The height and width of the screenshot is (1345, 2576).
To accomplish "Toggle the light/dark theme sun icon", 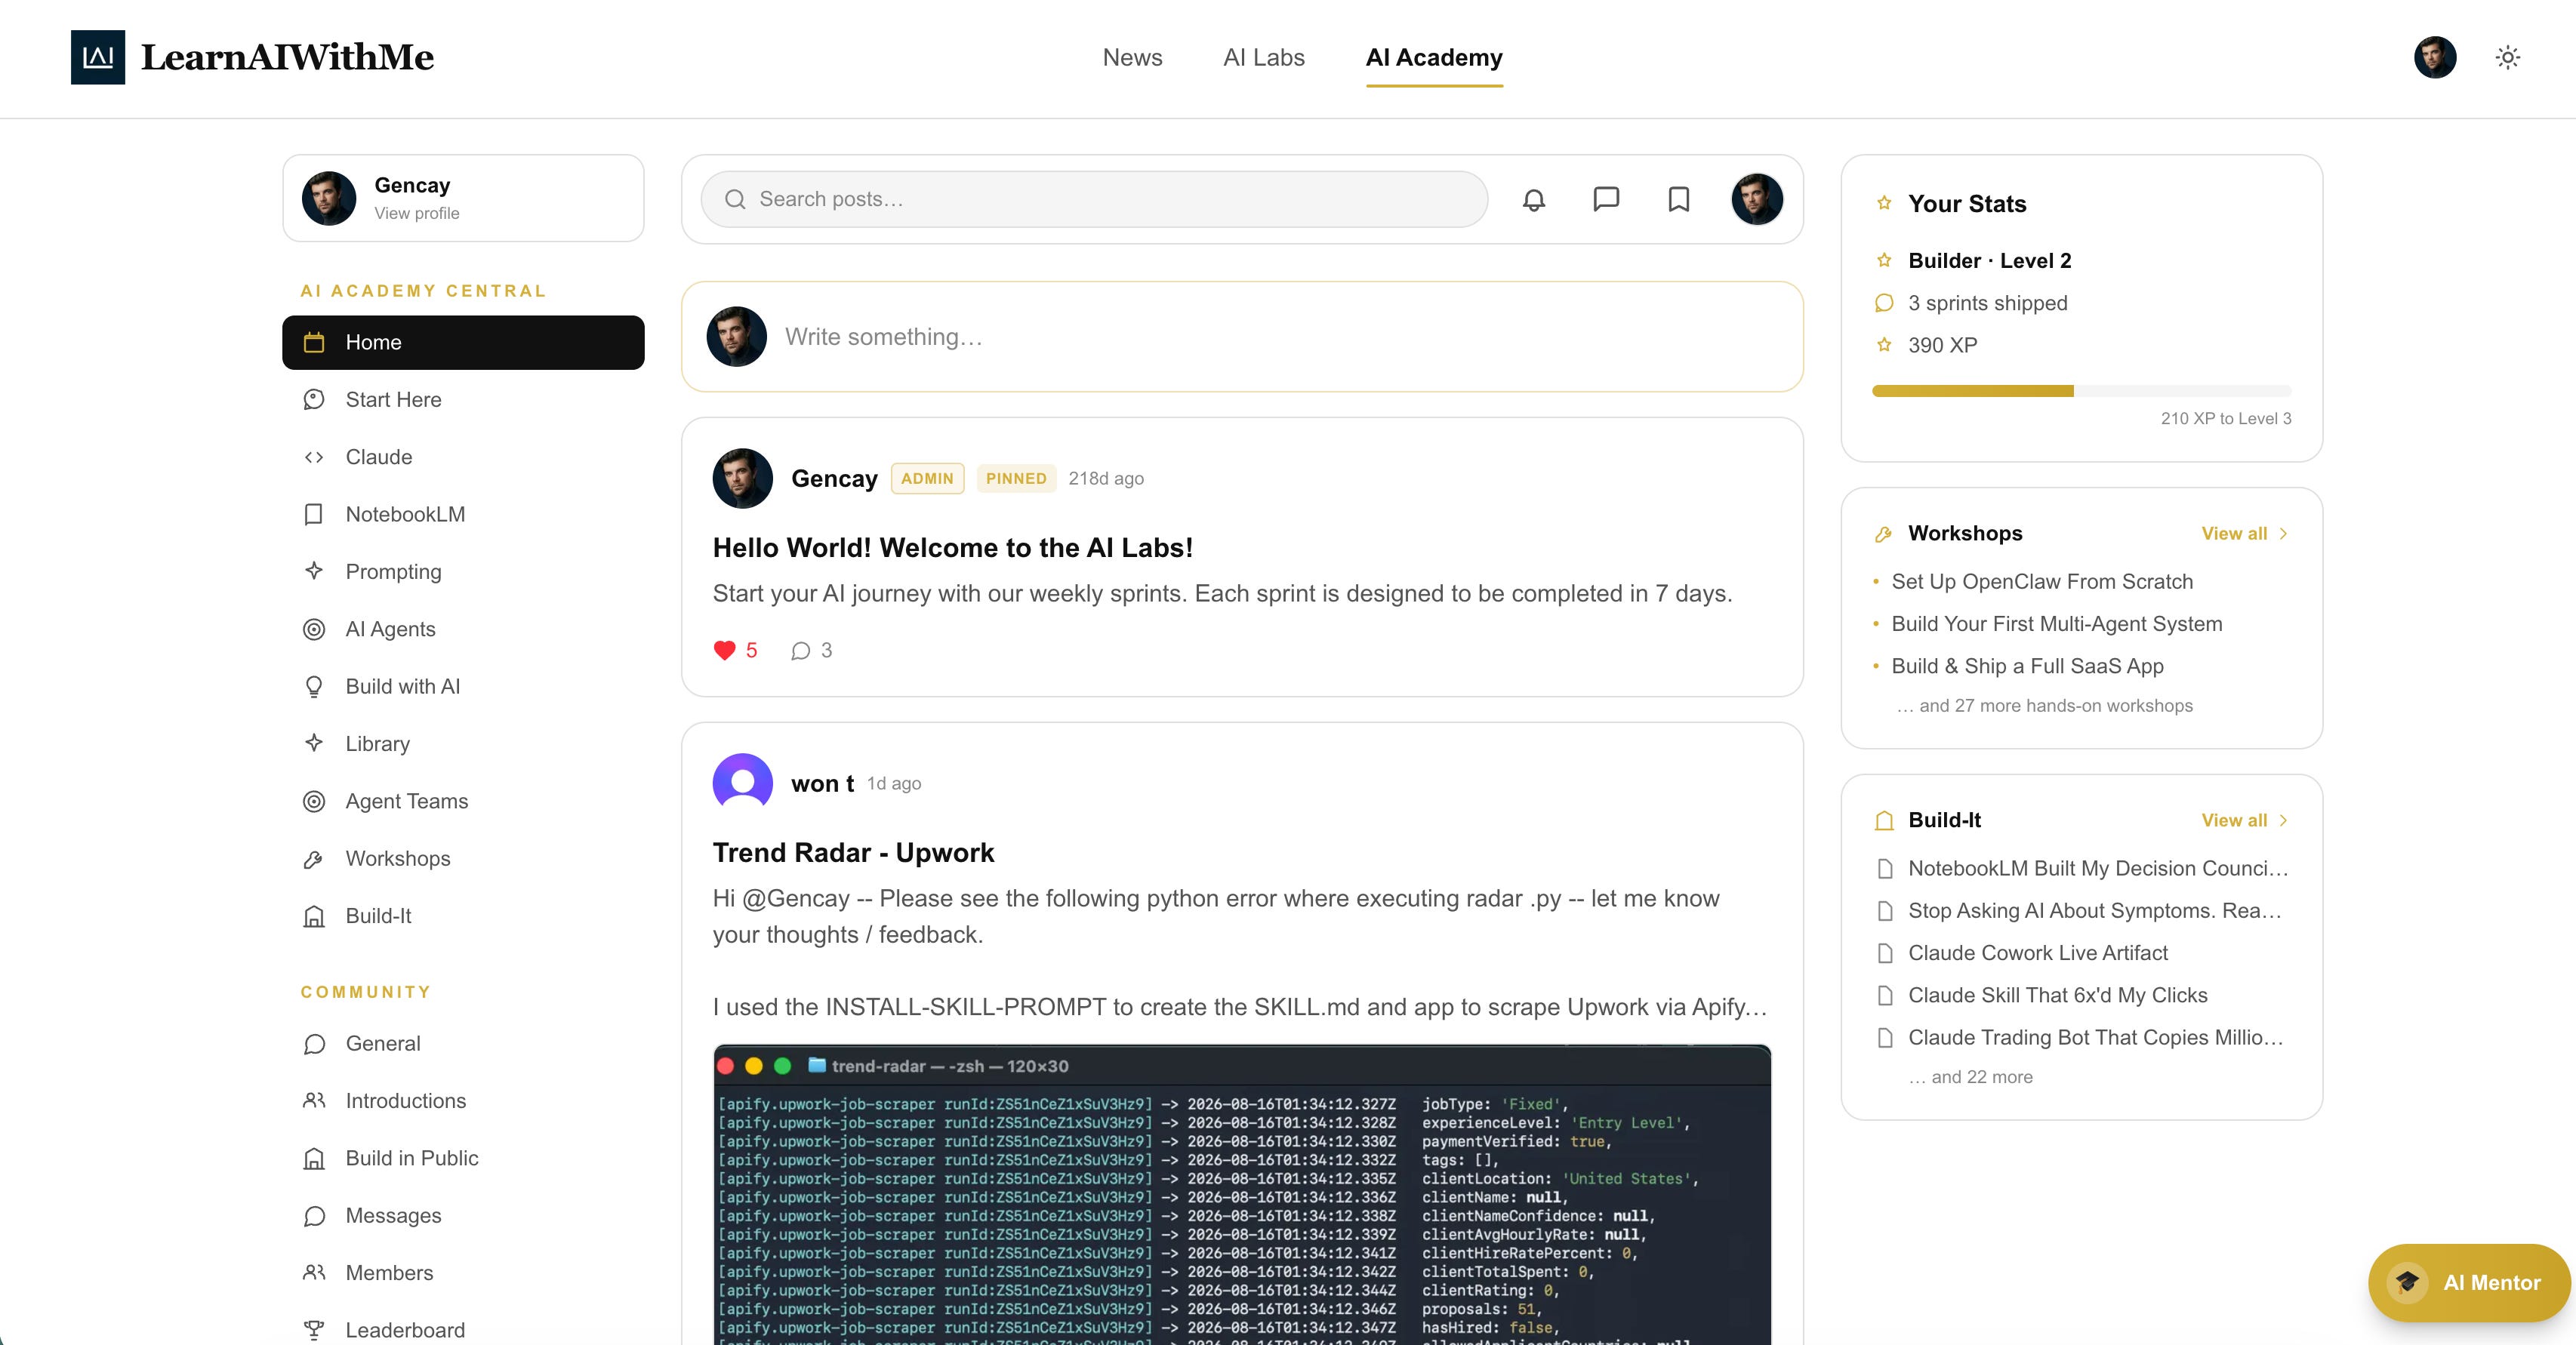I will [2507, 57].
